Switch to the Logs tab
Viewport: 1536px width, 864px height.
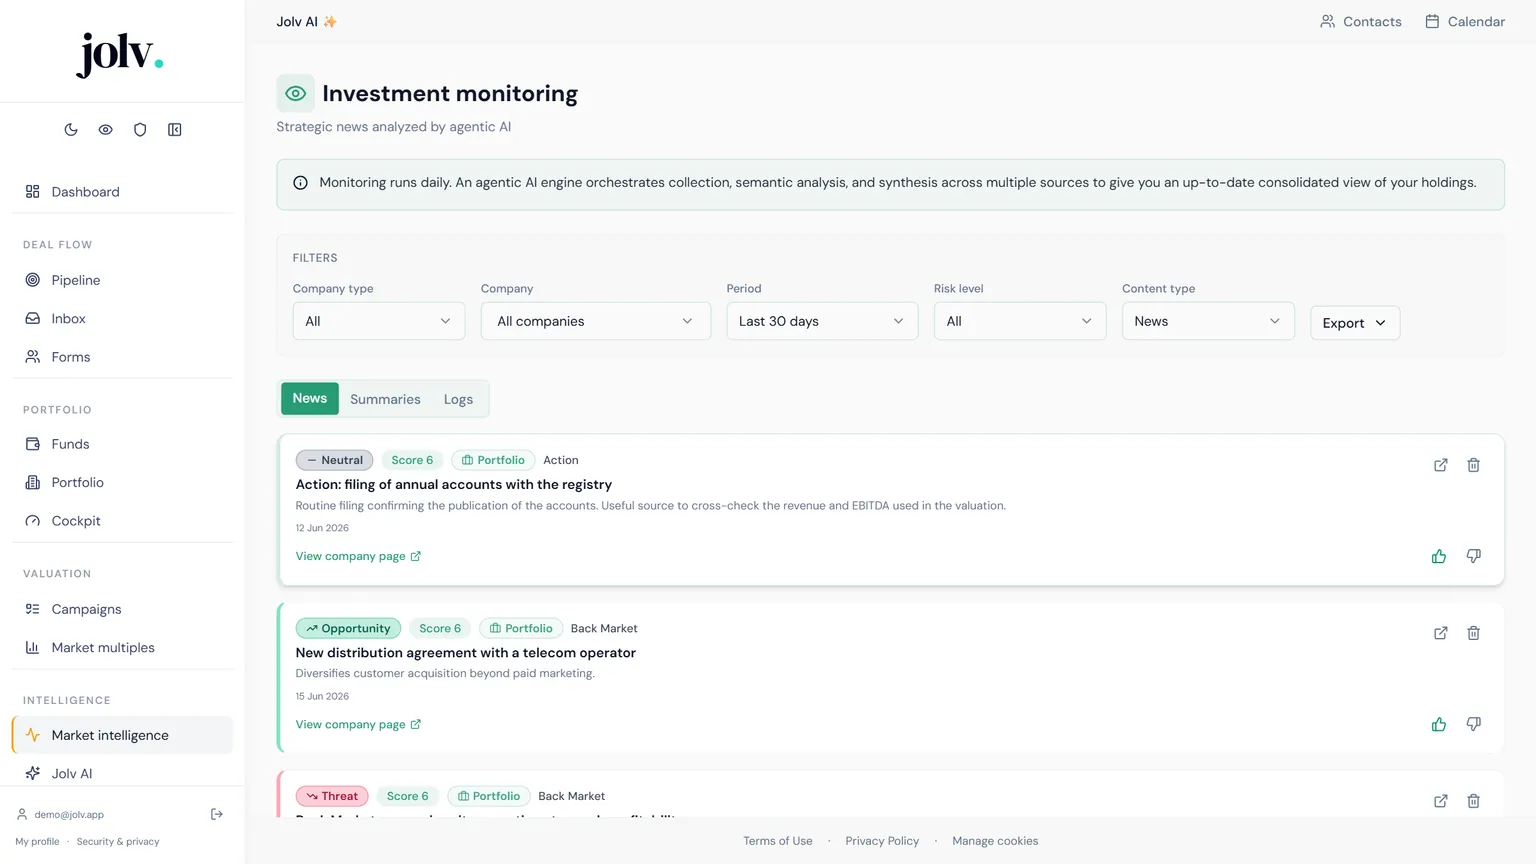(458, 399)
